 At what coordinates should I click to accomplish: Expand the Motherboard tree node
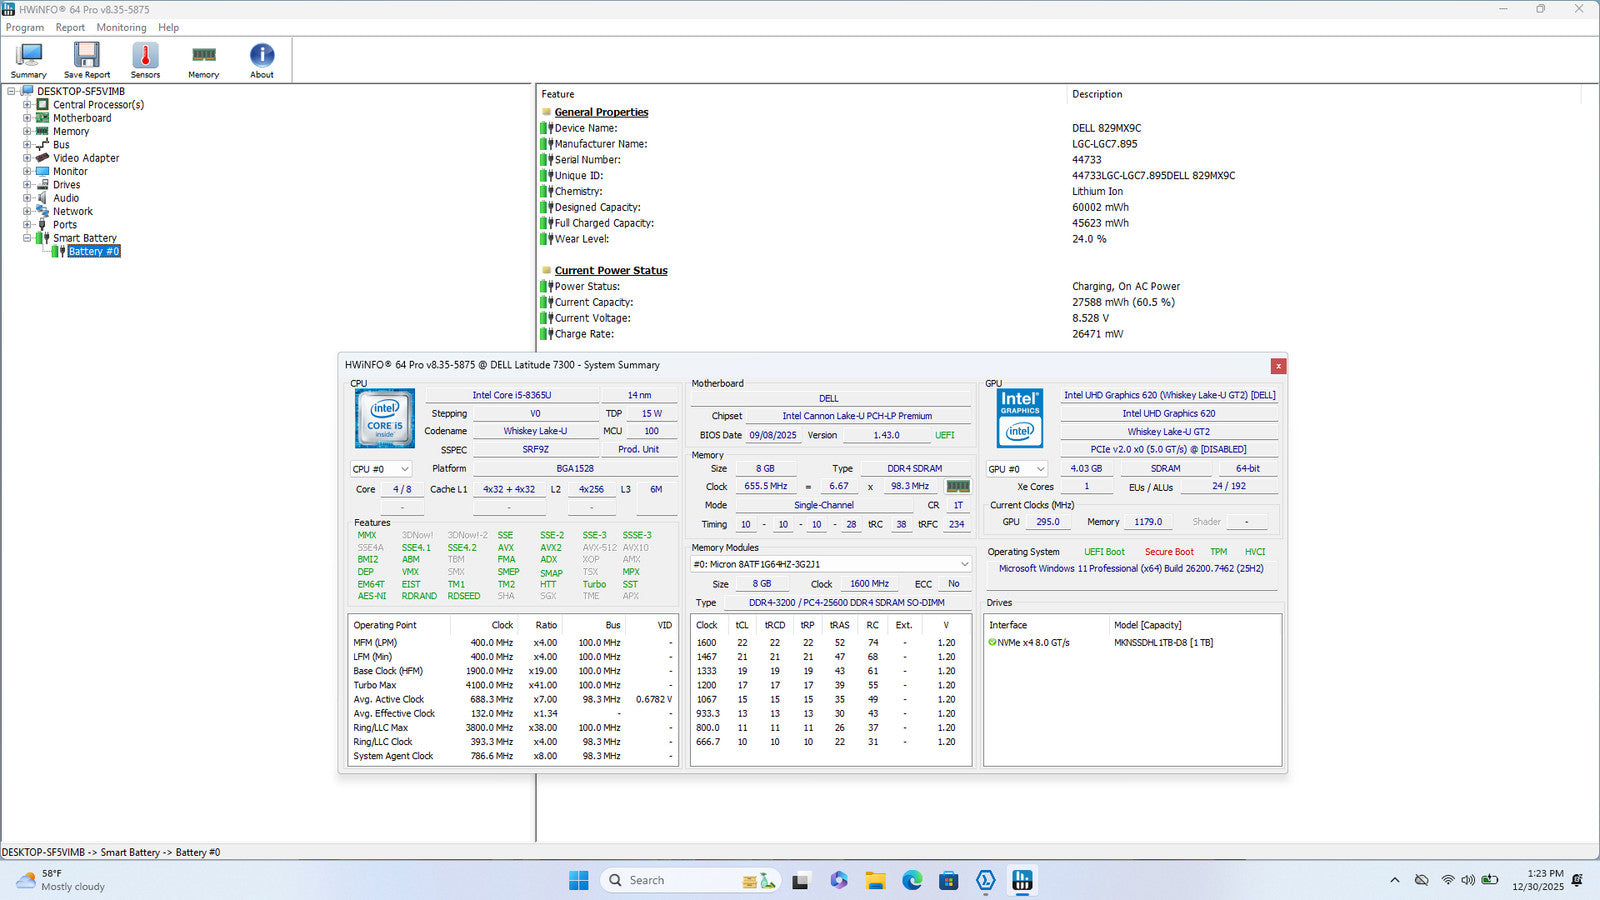point(27,118)
